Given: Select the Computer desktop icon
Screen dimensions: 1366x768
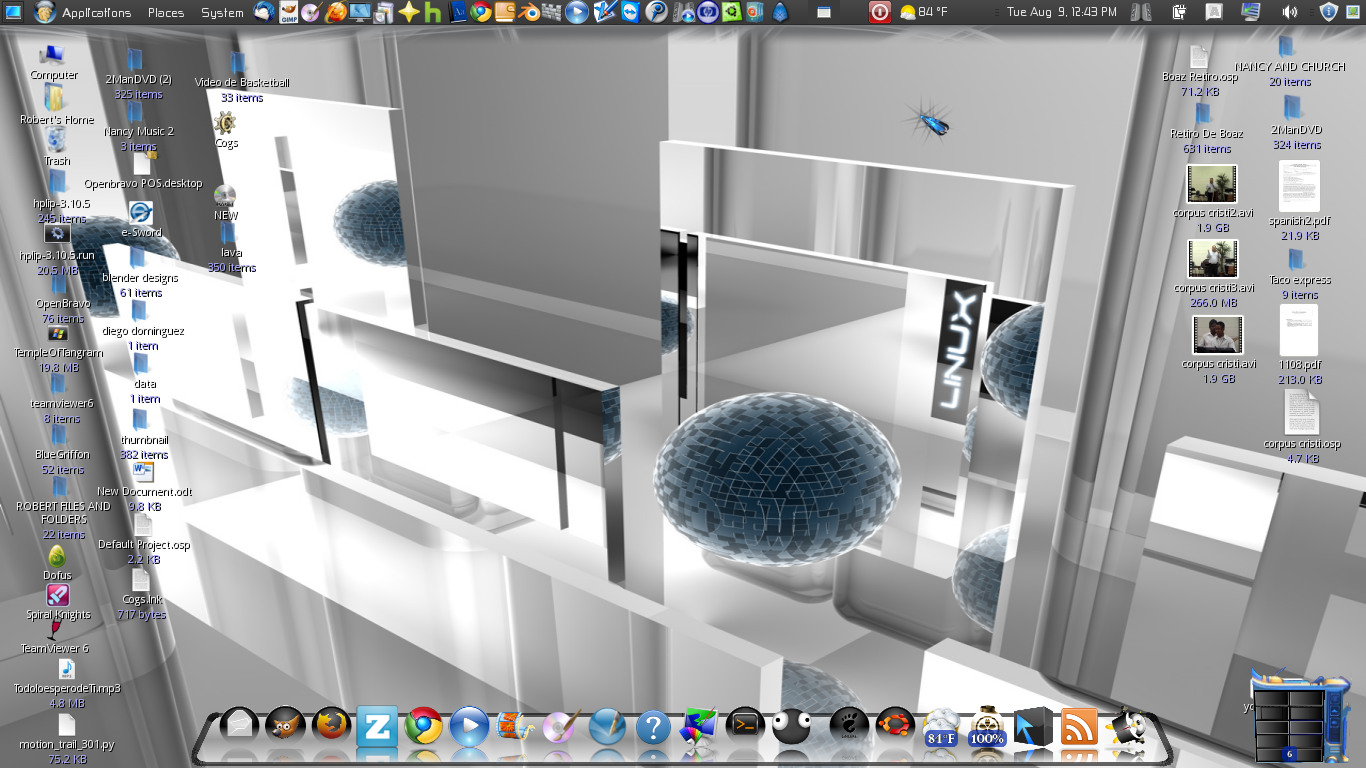Looking at the screenshot, I should click(x=54, y=62).
